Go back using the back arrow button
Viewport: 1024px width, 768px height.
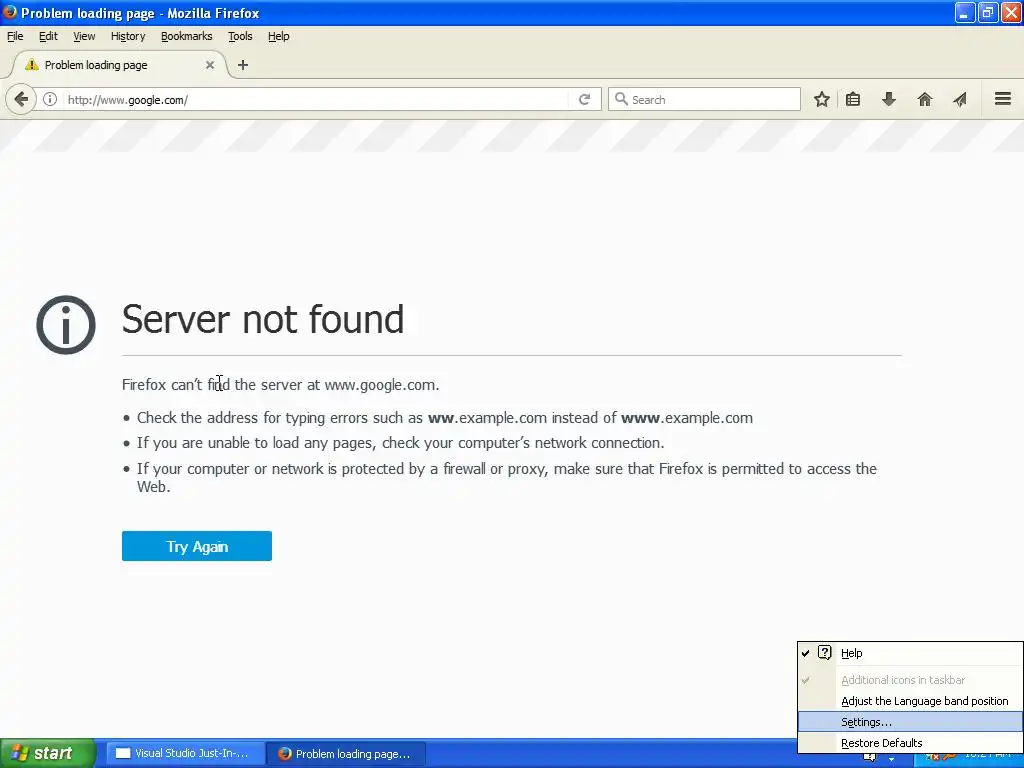click(20, 99)
